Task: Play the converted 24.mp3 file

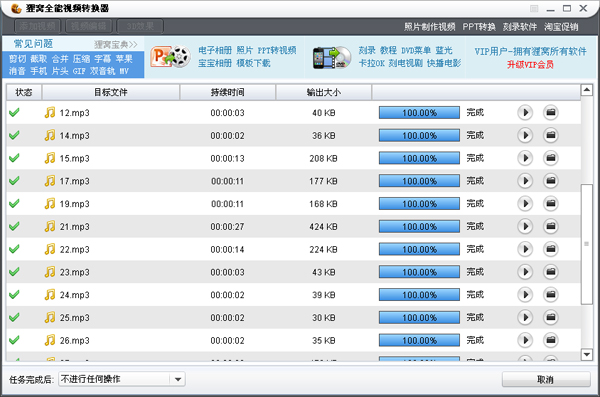Action: click(525, 295)
